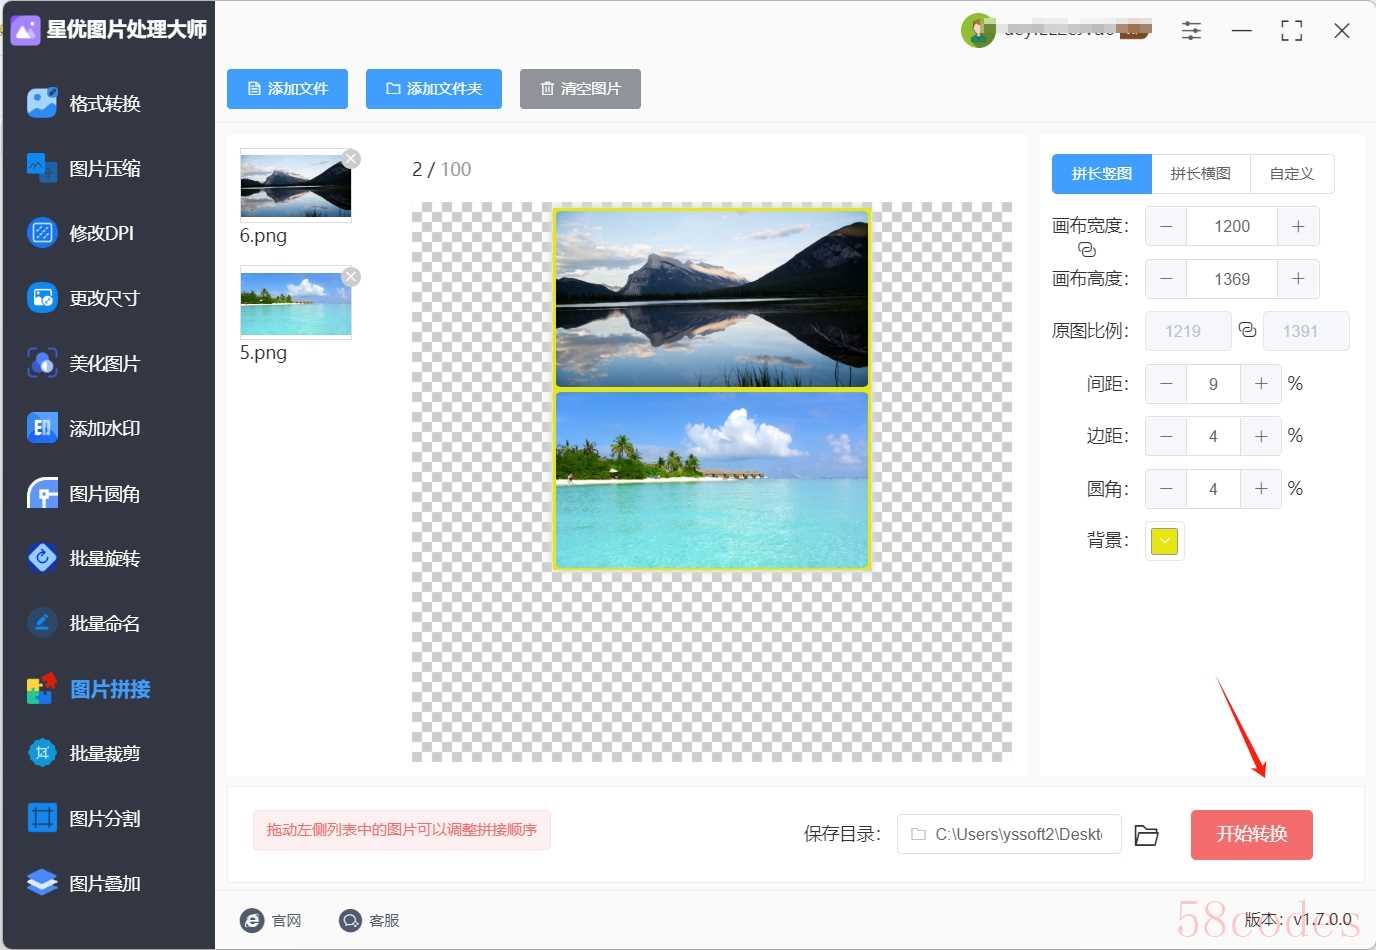Open folder browse icon beside save path

[1147, 835]
